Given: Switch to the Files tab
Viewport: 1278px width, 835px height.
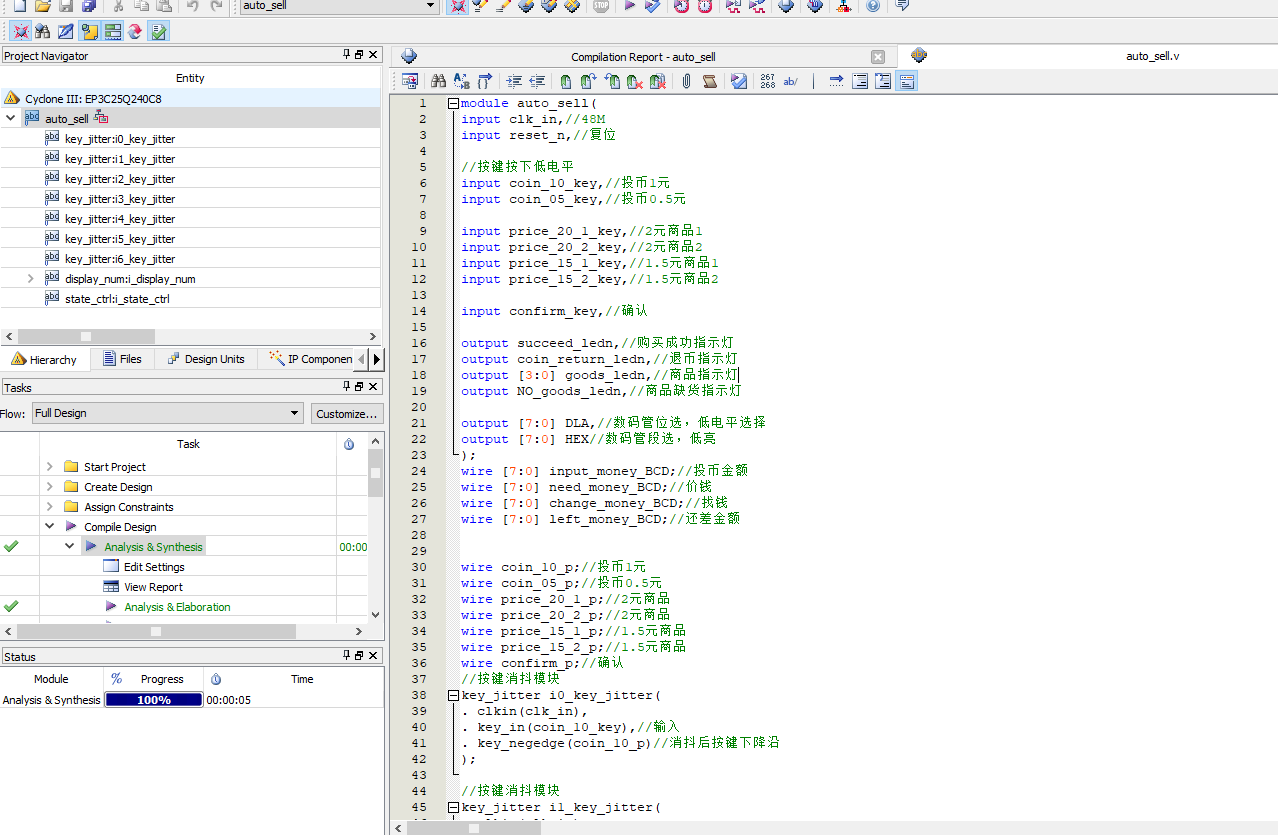Looking at the screenshot, I should (x=122, y=359).
